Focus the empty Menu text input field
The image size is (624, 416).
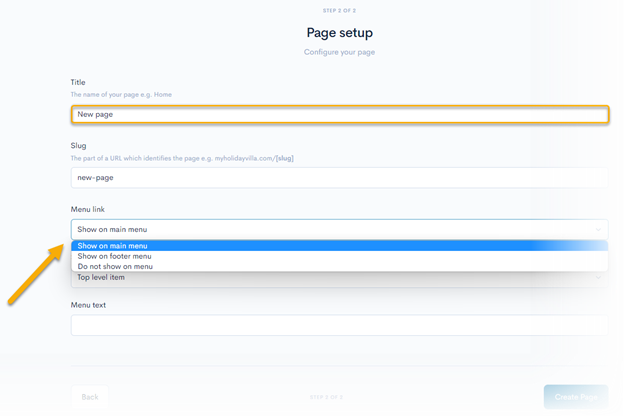pos(339,325)
